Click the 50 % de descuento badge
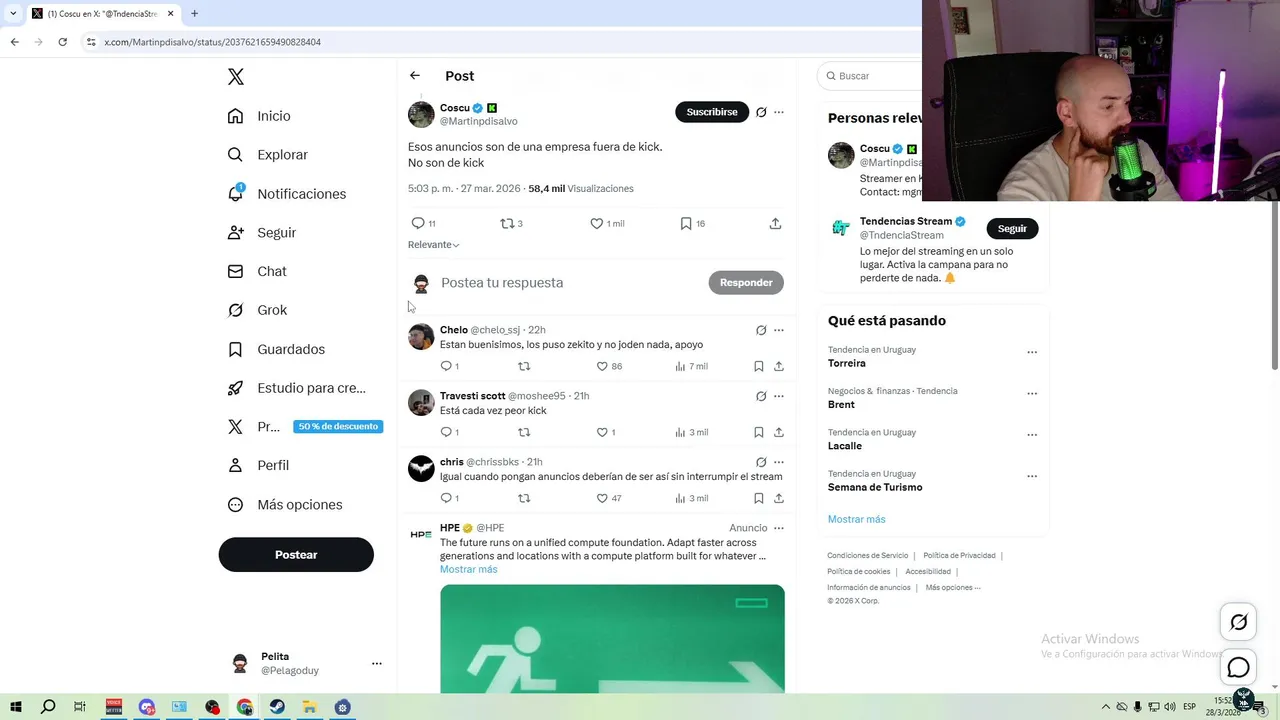1280x720 pixels. pyautogui.click(x=338, y=426)
